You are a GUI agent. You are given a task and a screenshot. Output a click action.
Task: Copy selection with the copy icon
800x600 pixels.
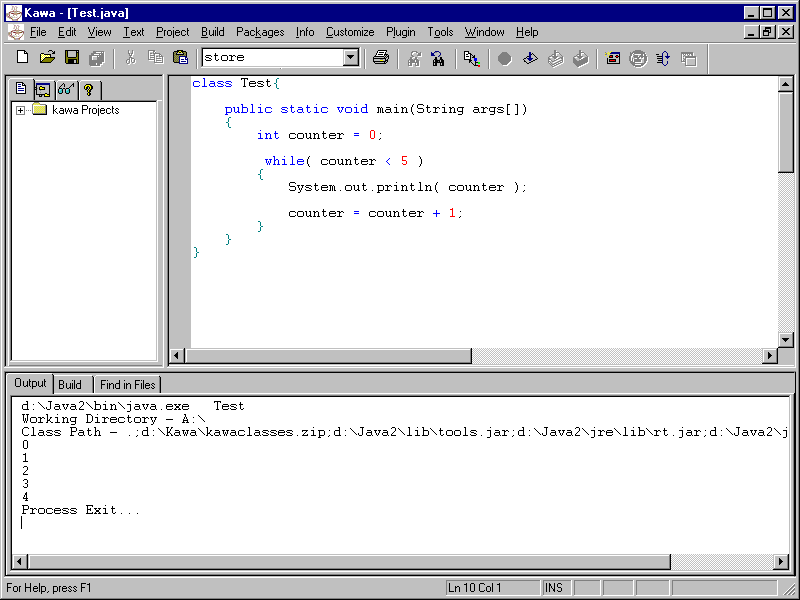pyautogui.click(x=156, y=57)
